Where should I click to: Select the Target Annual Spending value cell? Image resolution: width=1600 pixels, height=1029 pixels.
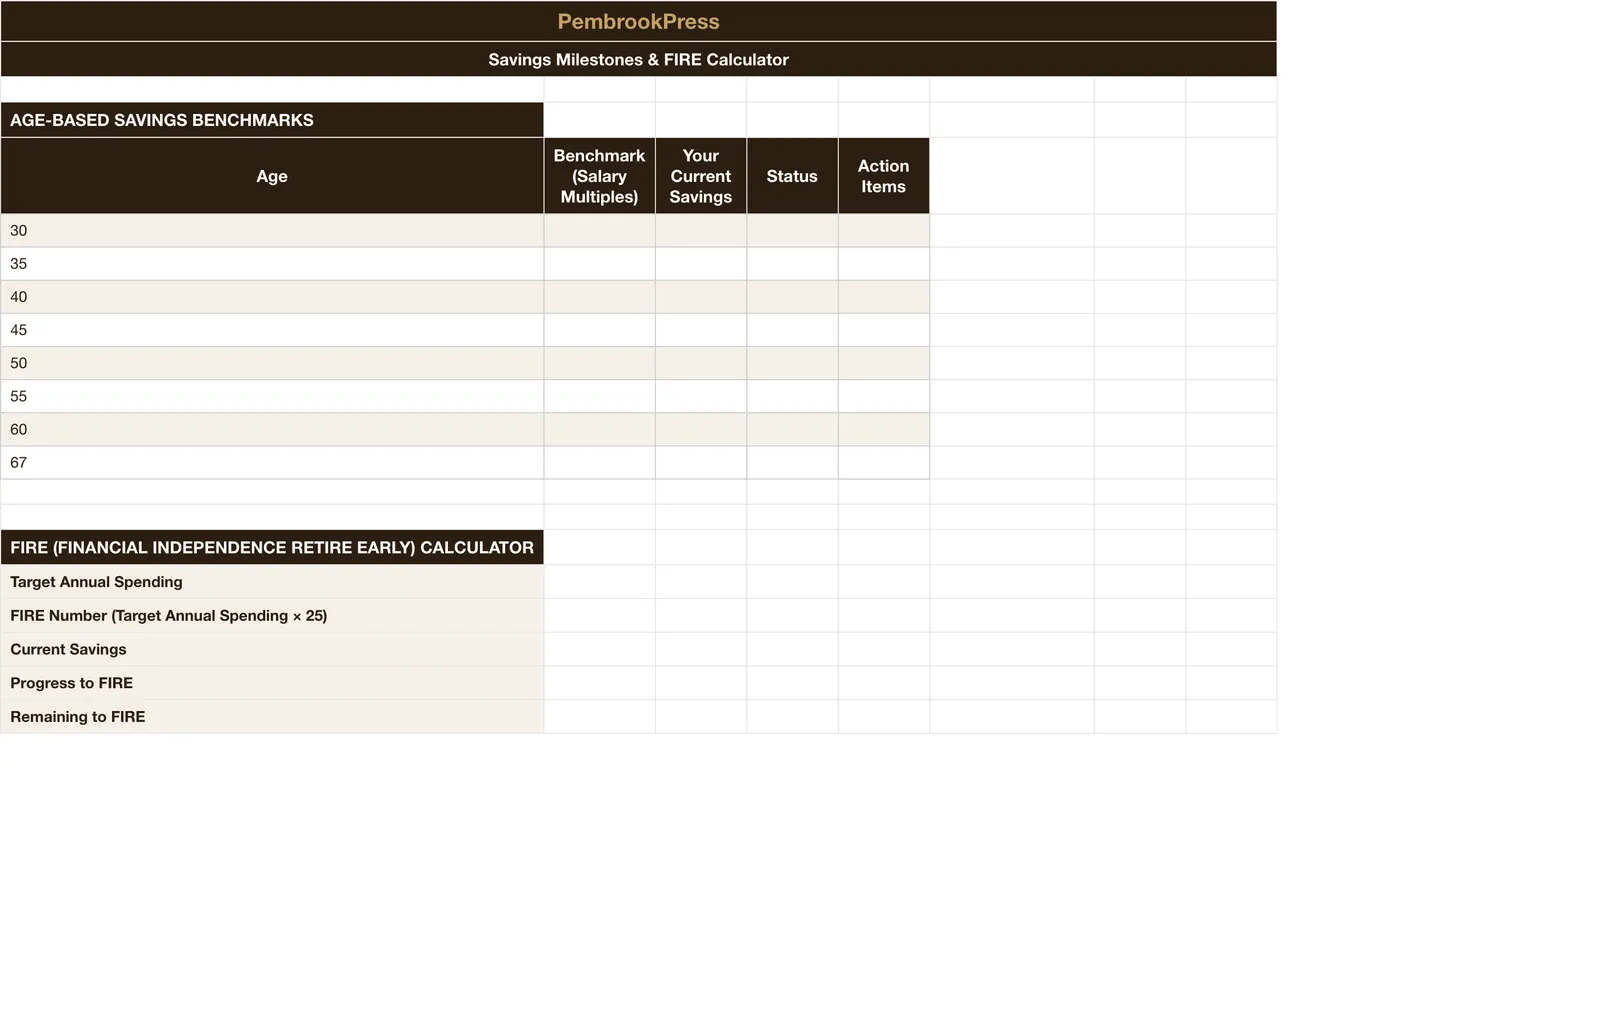(599, 582)
